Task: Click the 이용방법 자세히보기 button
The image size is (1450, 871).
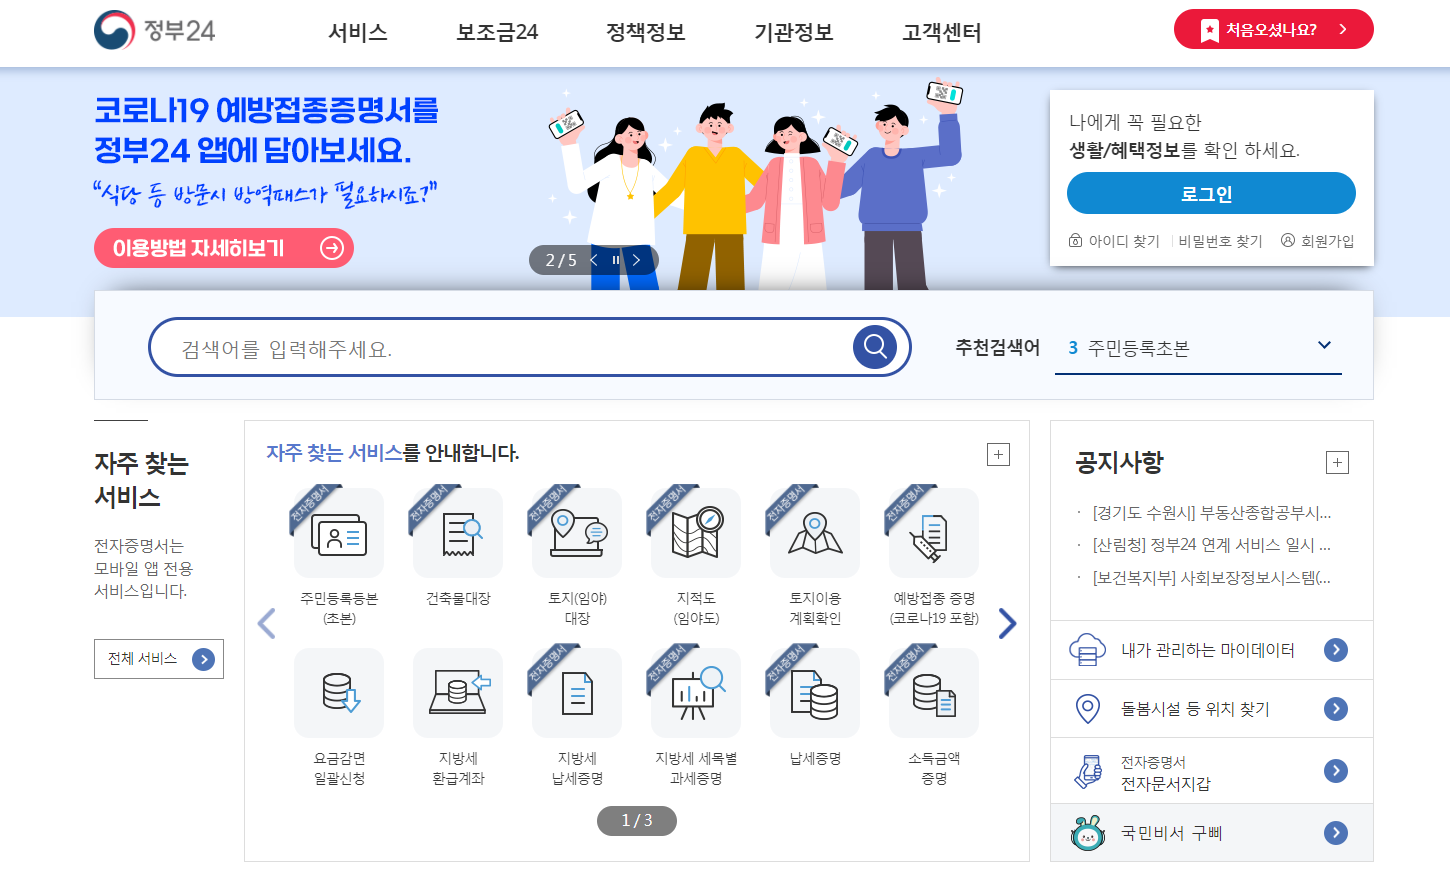Action: [x=224, y=248]
